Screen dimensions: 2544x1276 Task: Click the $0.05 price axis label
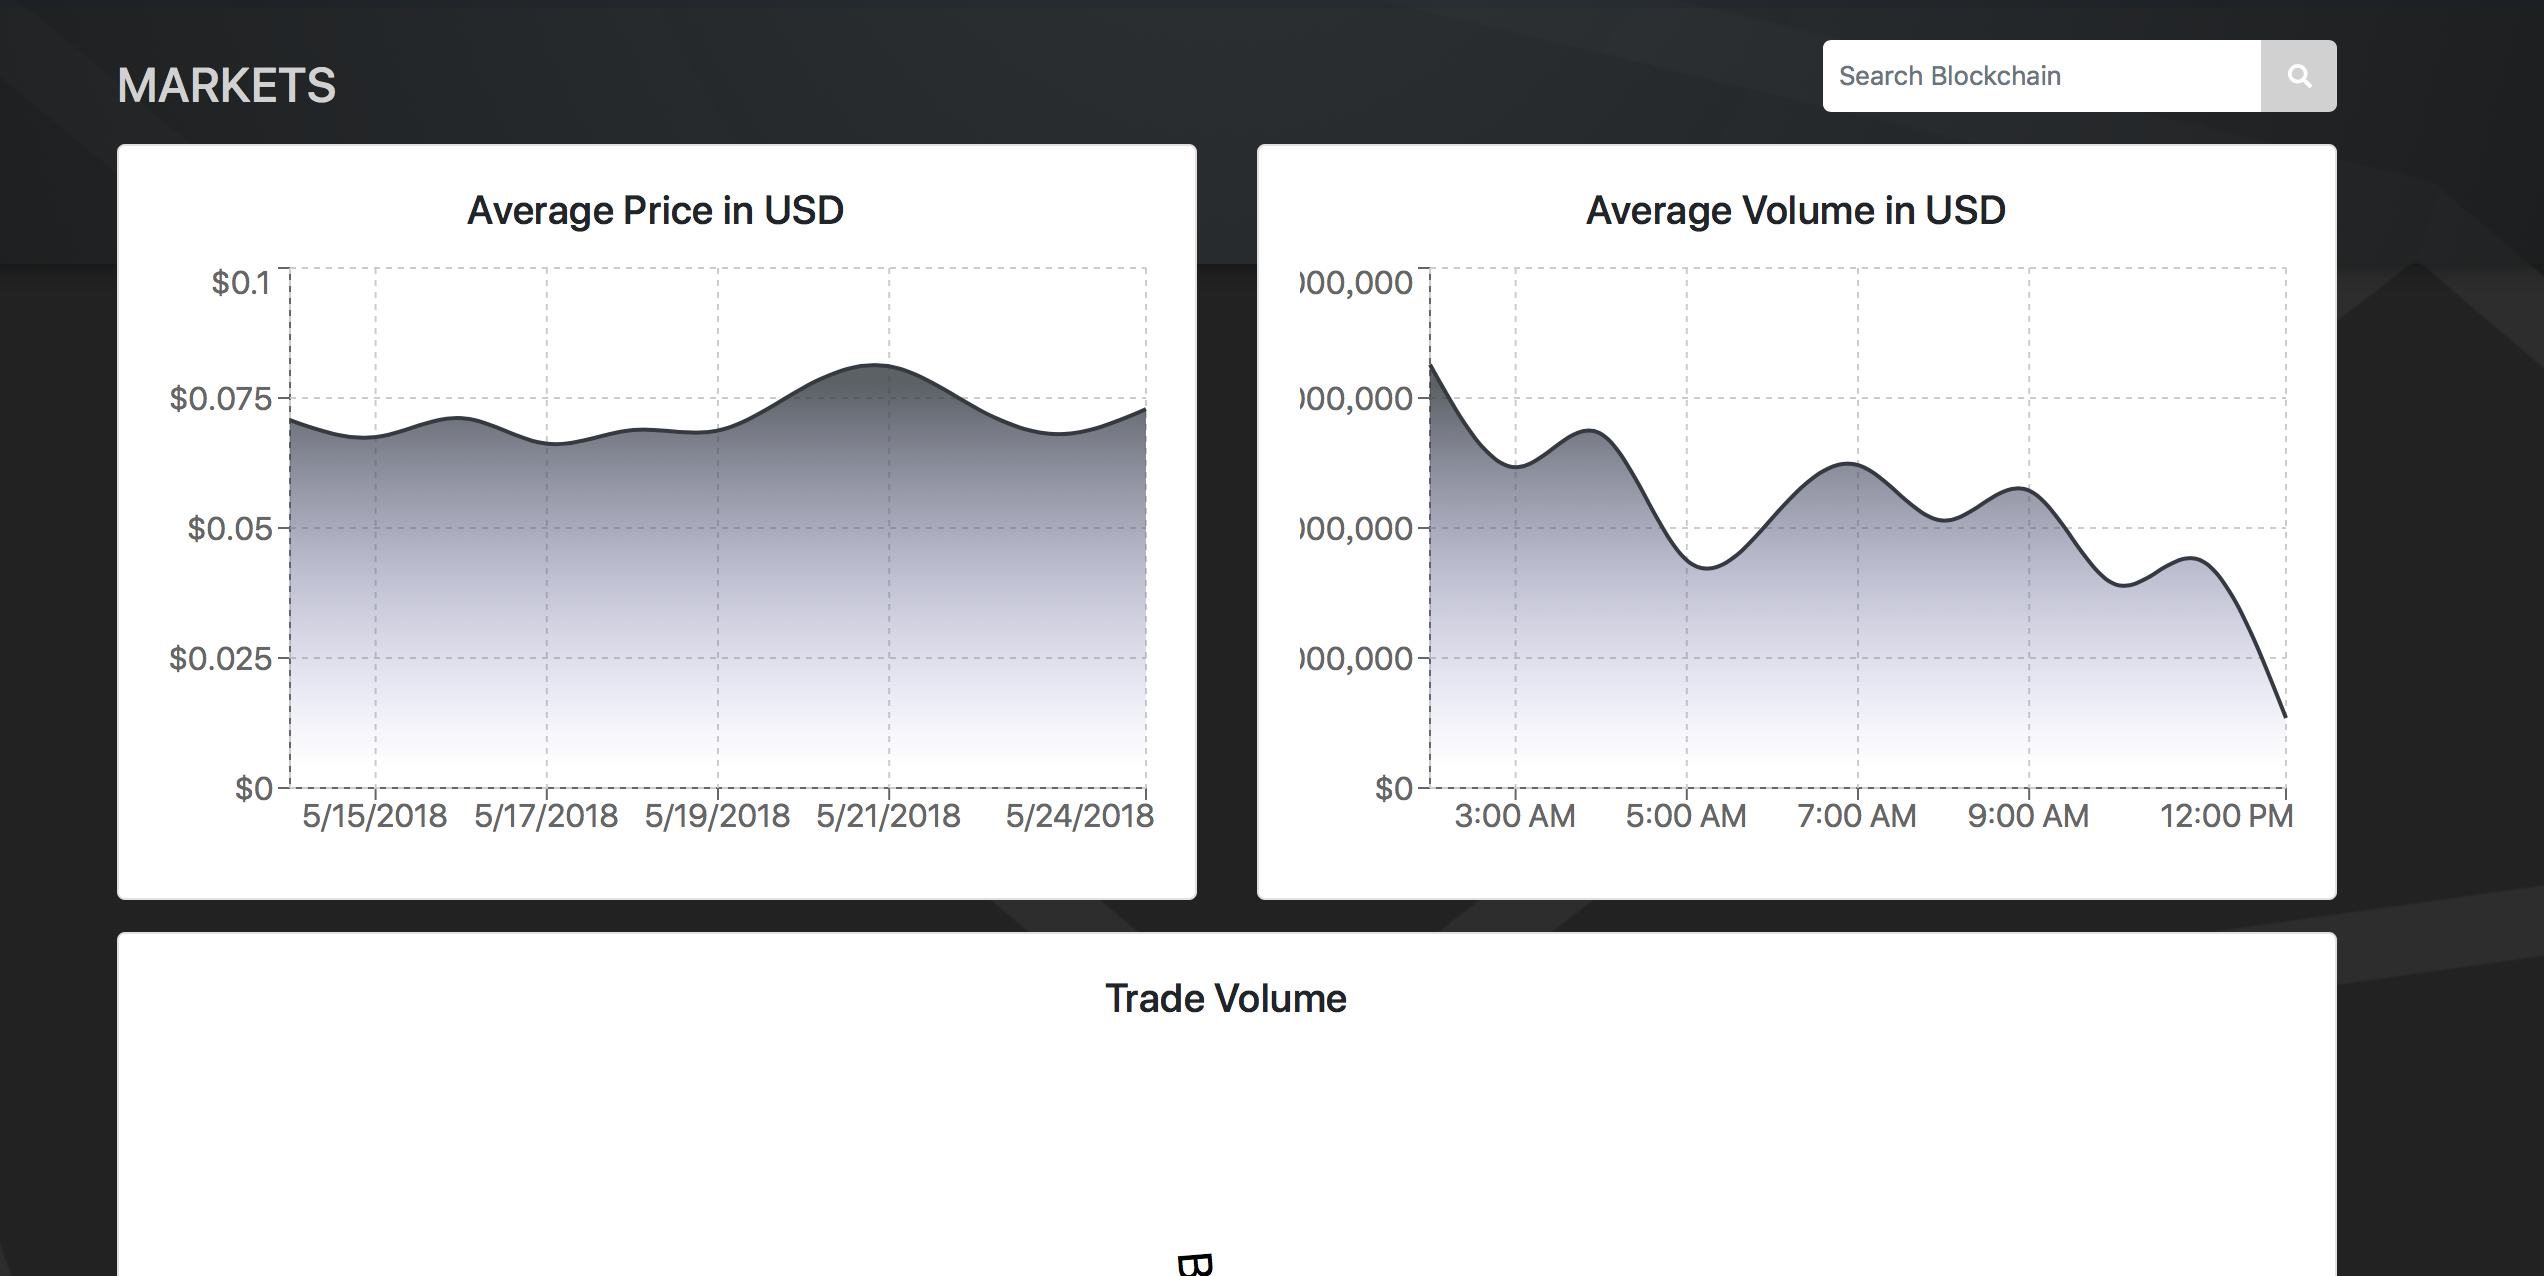click(230, 528)
